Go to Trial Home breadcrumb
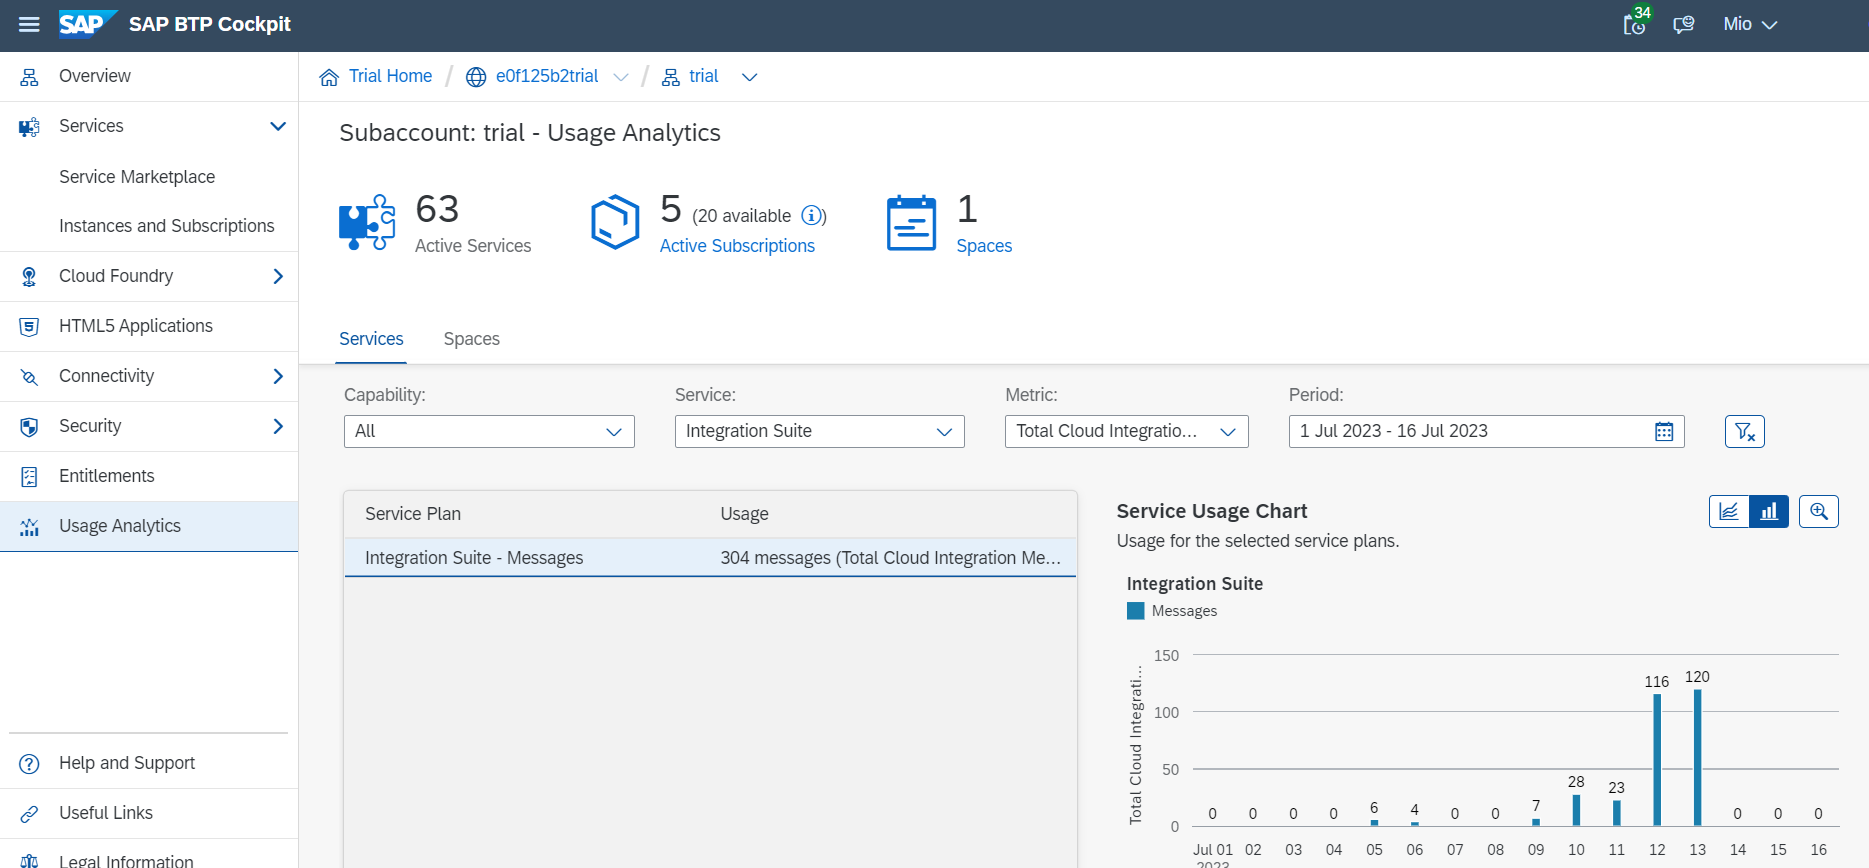The width and height of the screenshot is (1869, 868). (390, 76)
